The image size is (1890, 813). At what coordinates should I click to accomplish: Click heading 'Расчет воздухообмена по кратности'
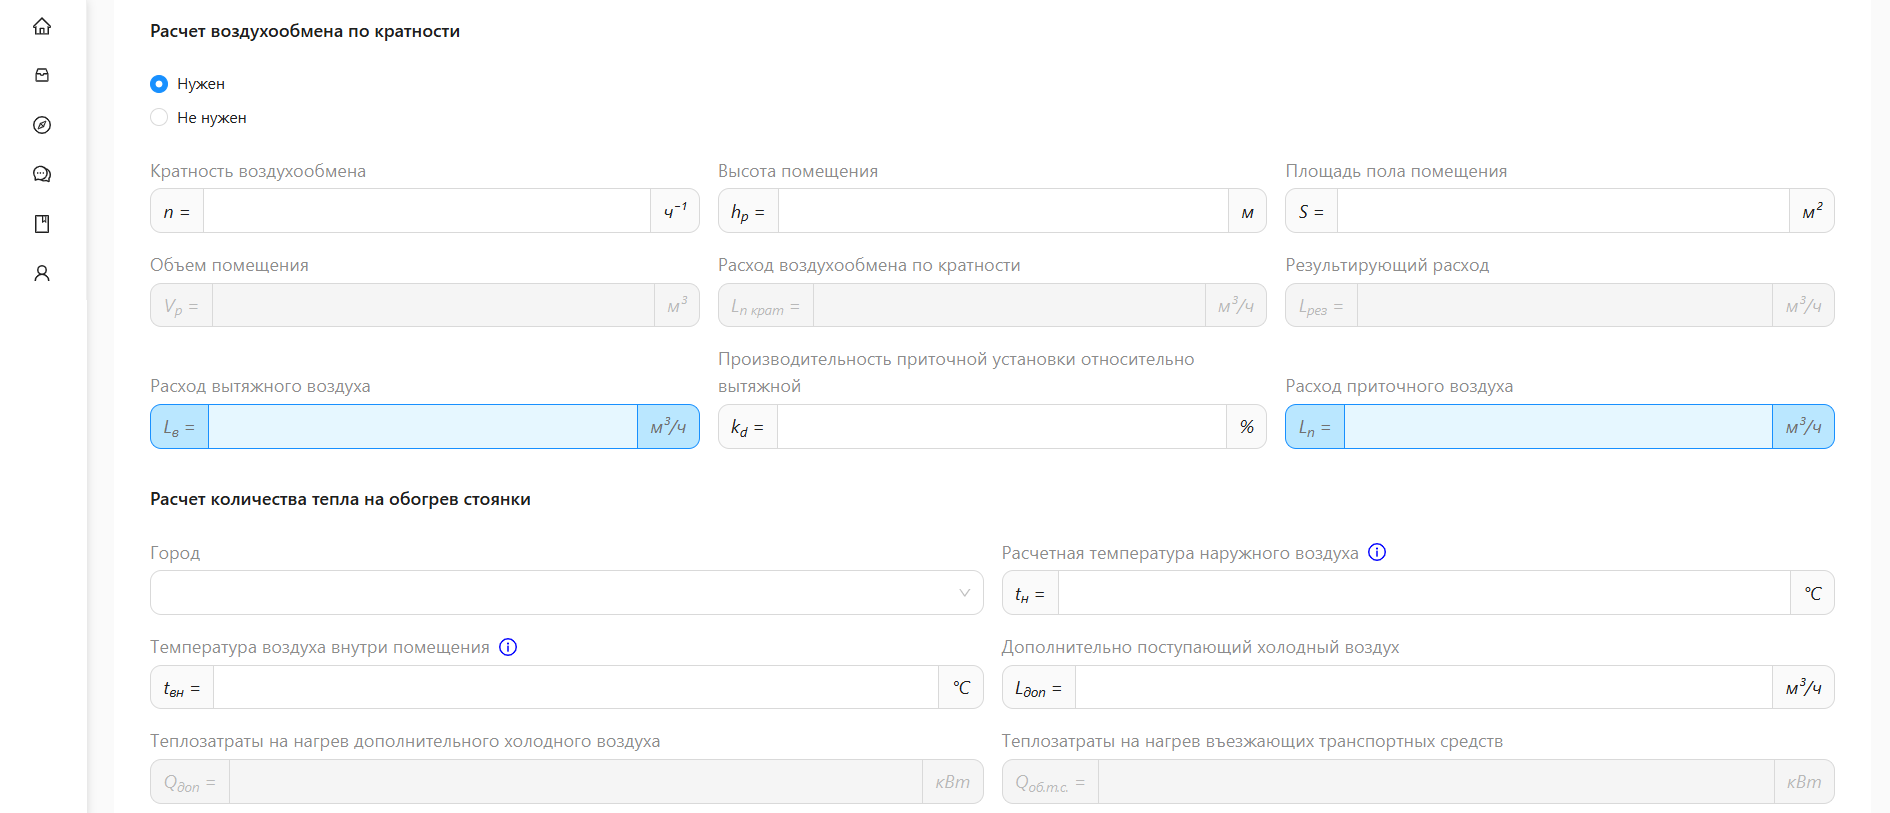tap(305, 31)
